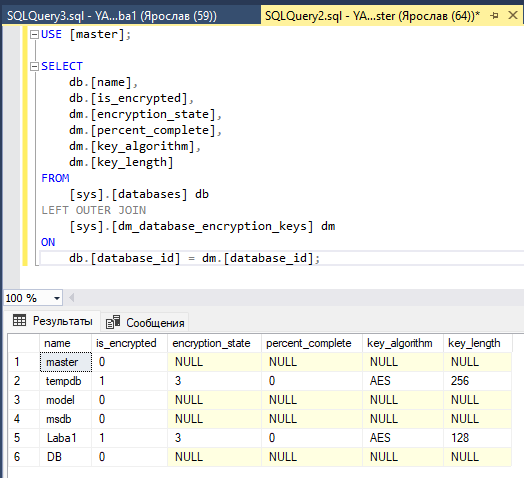
Task: Click the messages icon beside Сообщения
Action: (x=113, y=322)
